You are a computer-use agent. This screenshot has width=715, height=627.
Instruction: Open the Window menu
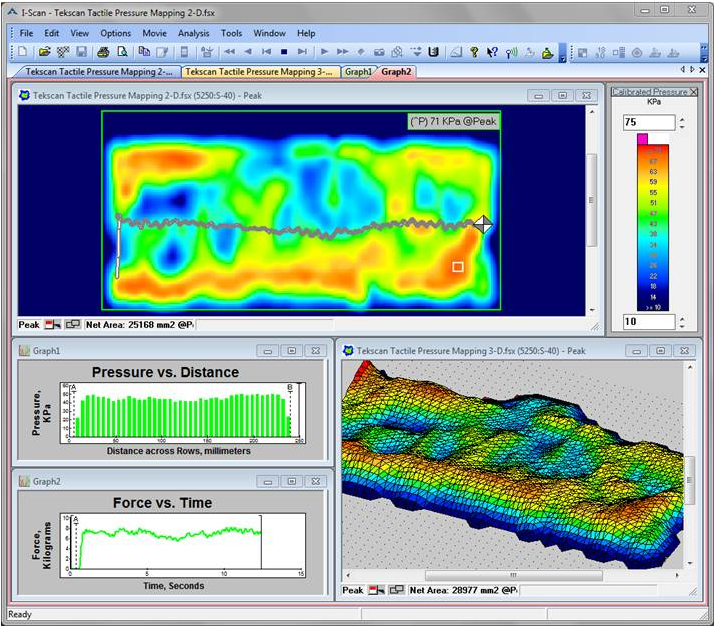click(269, 33)
